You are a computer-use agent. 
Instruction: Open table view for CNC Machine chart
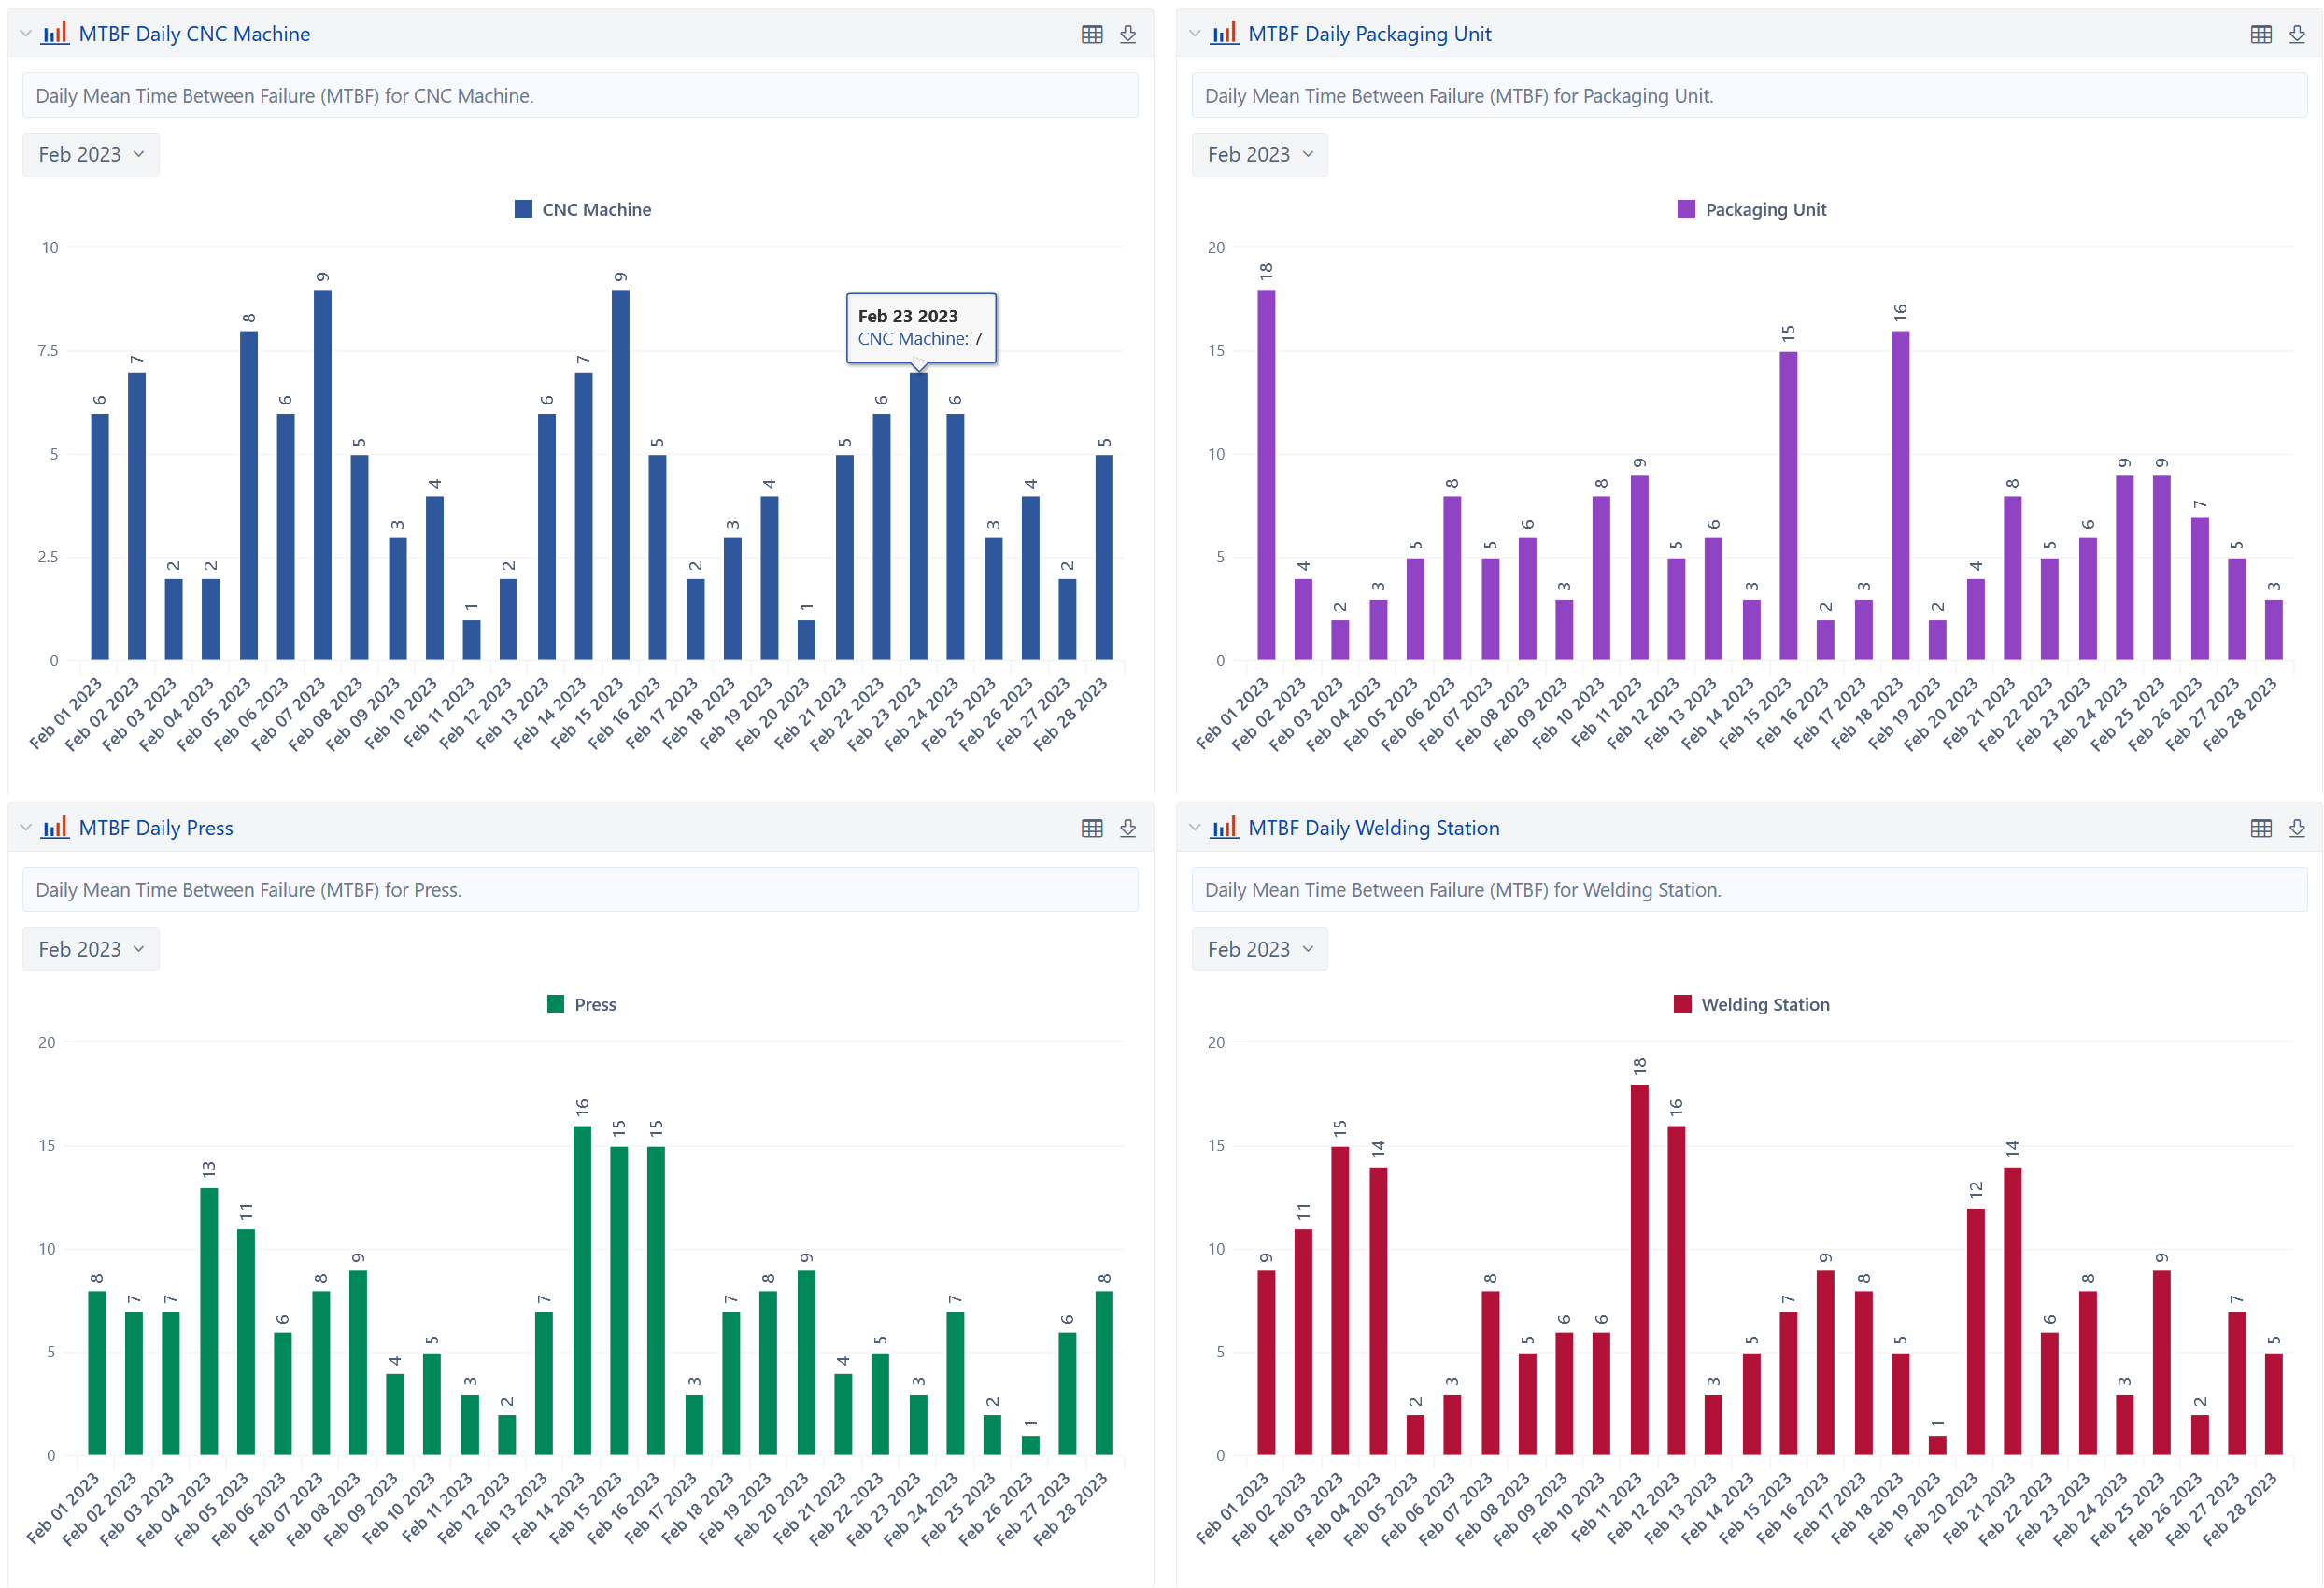(x=1092, y=34)
